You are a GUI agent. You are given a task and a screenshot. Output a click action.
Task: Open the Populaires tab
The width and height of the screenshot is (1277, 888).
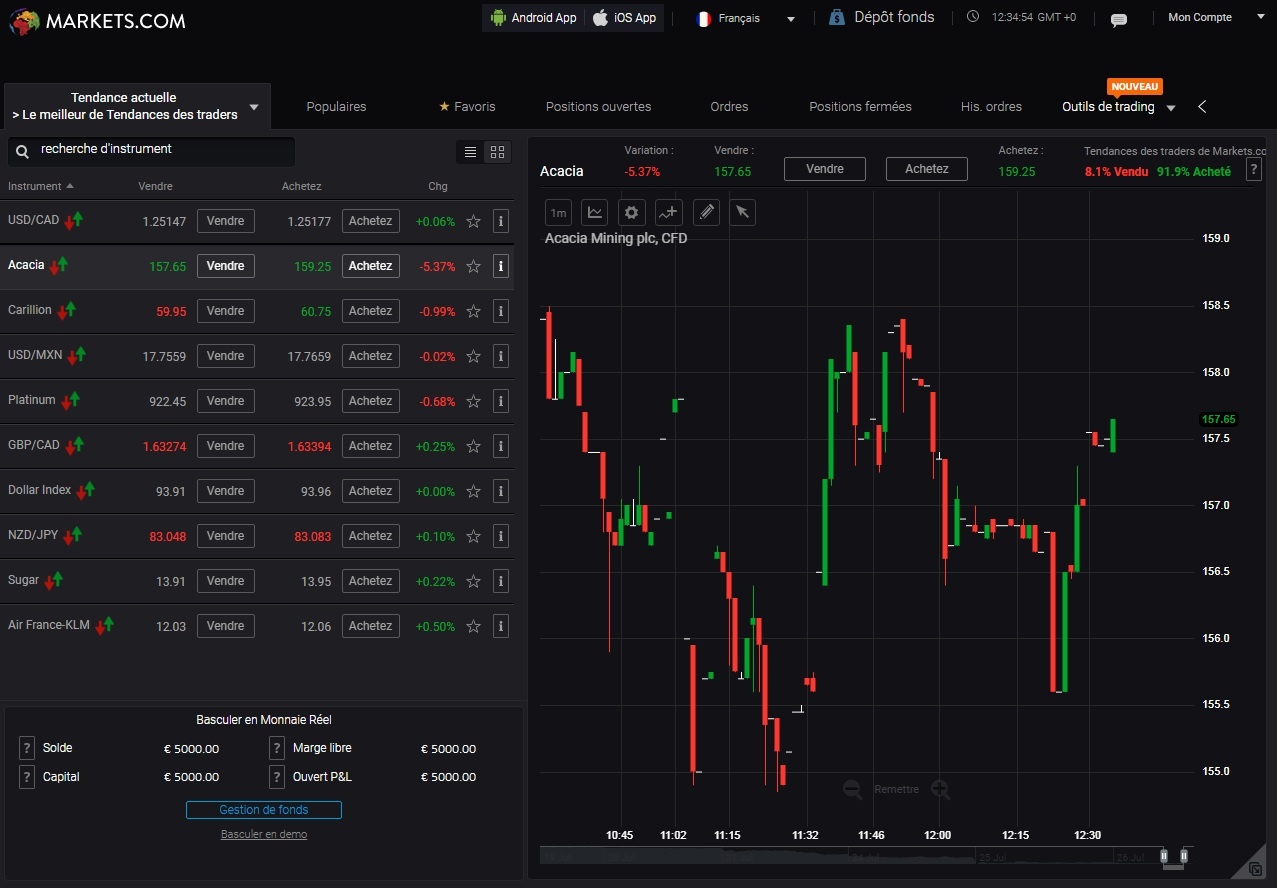point(336,106)
